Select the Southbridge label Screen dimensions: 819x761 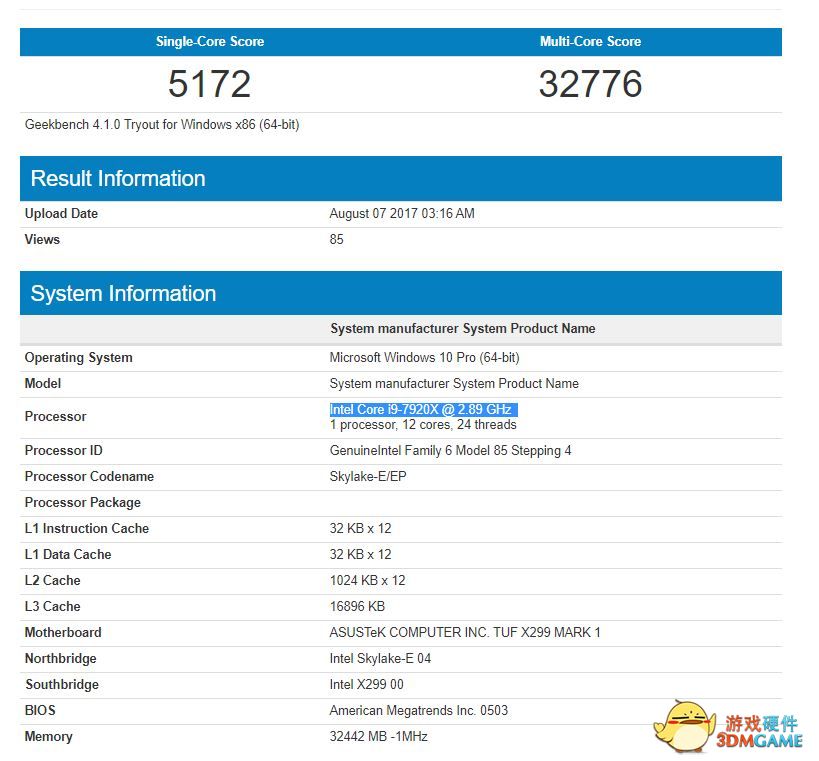(62, 685)
